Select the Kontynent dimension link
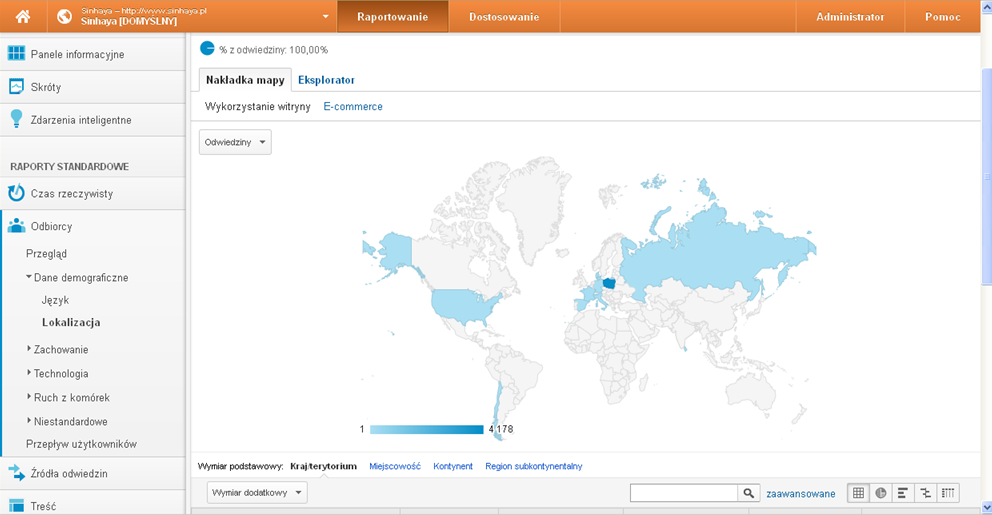 [453, 467]
